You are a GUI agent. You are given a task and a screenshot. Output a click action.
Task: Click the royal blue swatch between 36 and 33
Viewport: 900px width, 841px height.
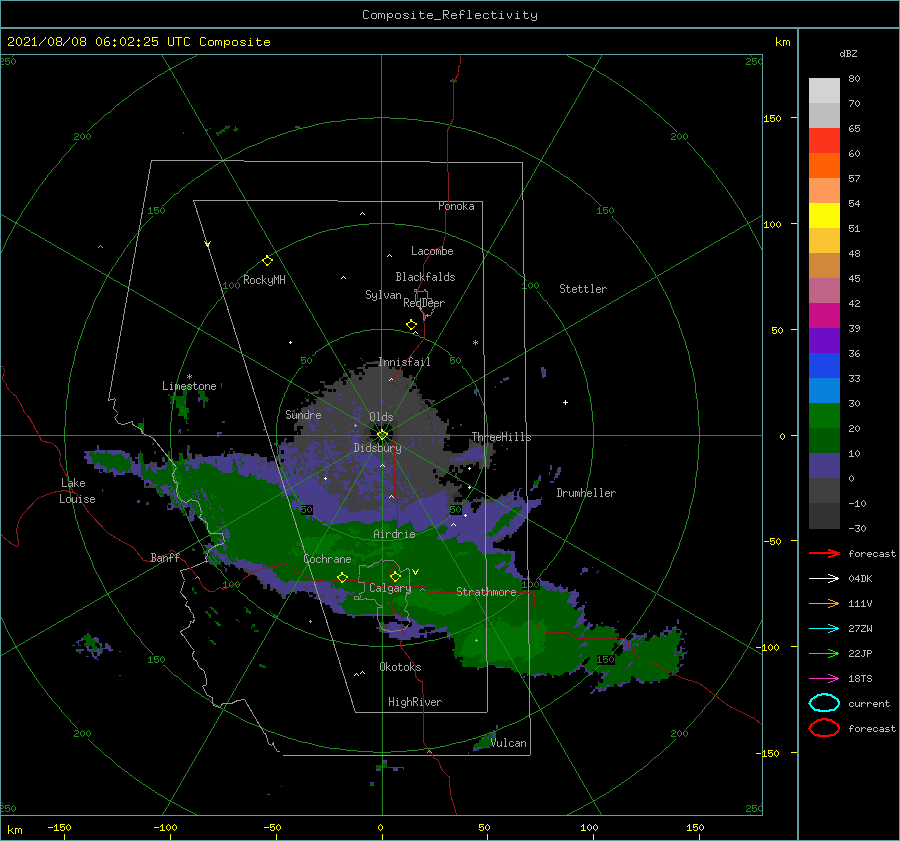(x=824, y=365)
